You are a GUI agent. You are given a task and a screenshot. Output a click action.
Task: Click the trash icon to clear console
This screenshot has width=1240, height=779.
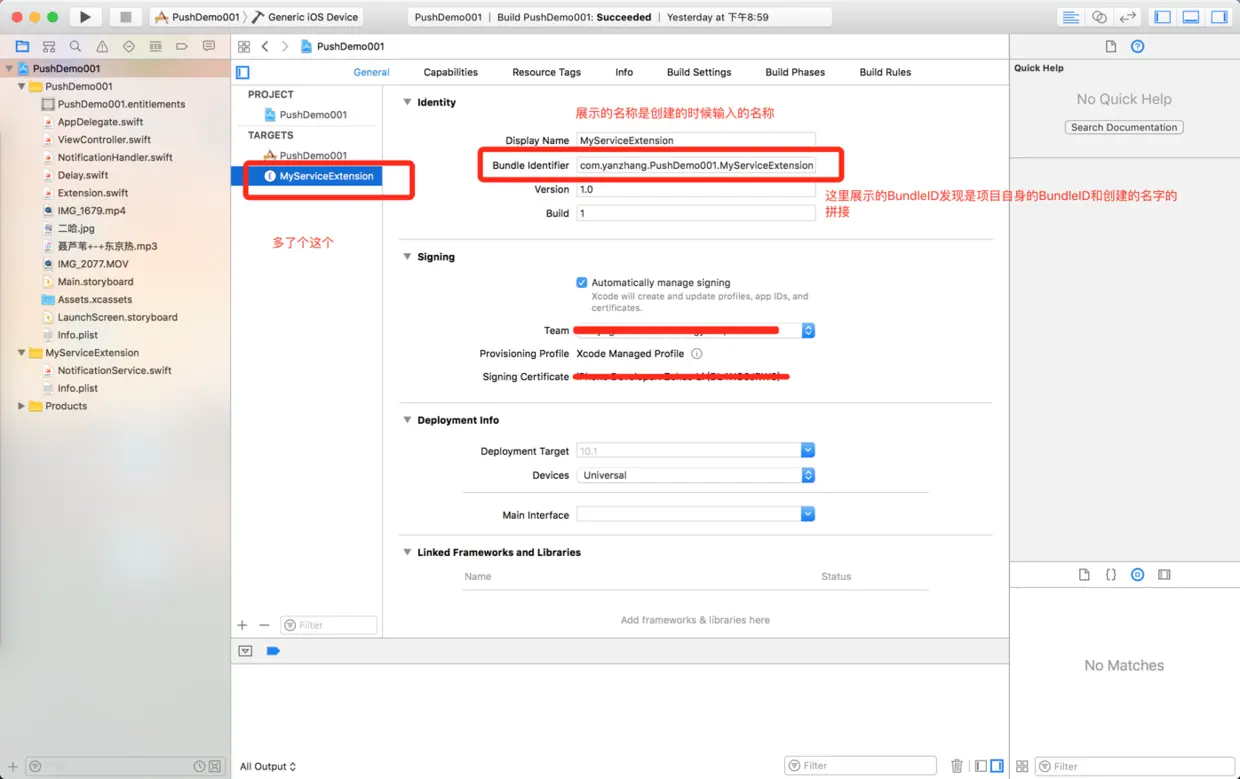957,766
